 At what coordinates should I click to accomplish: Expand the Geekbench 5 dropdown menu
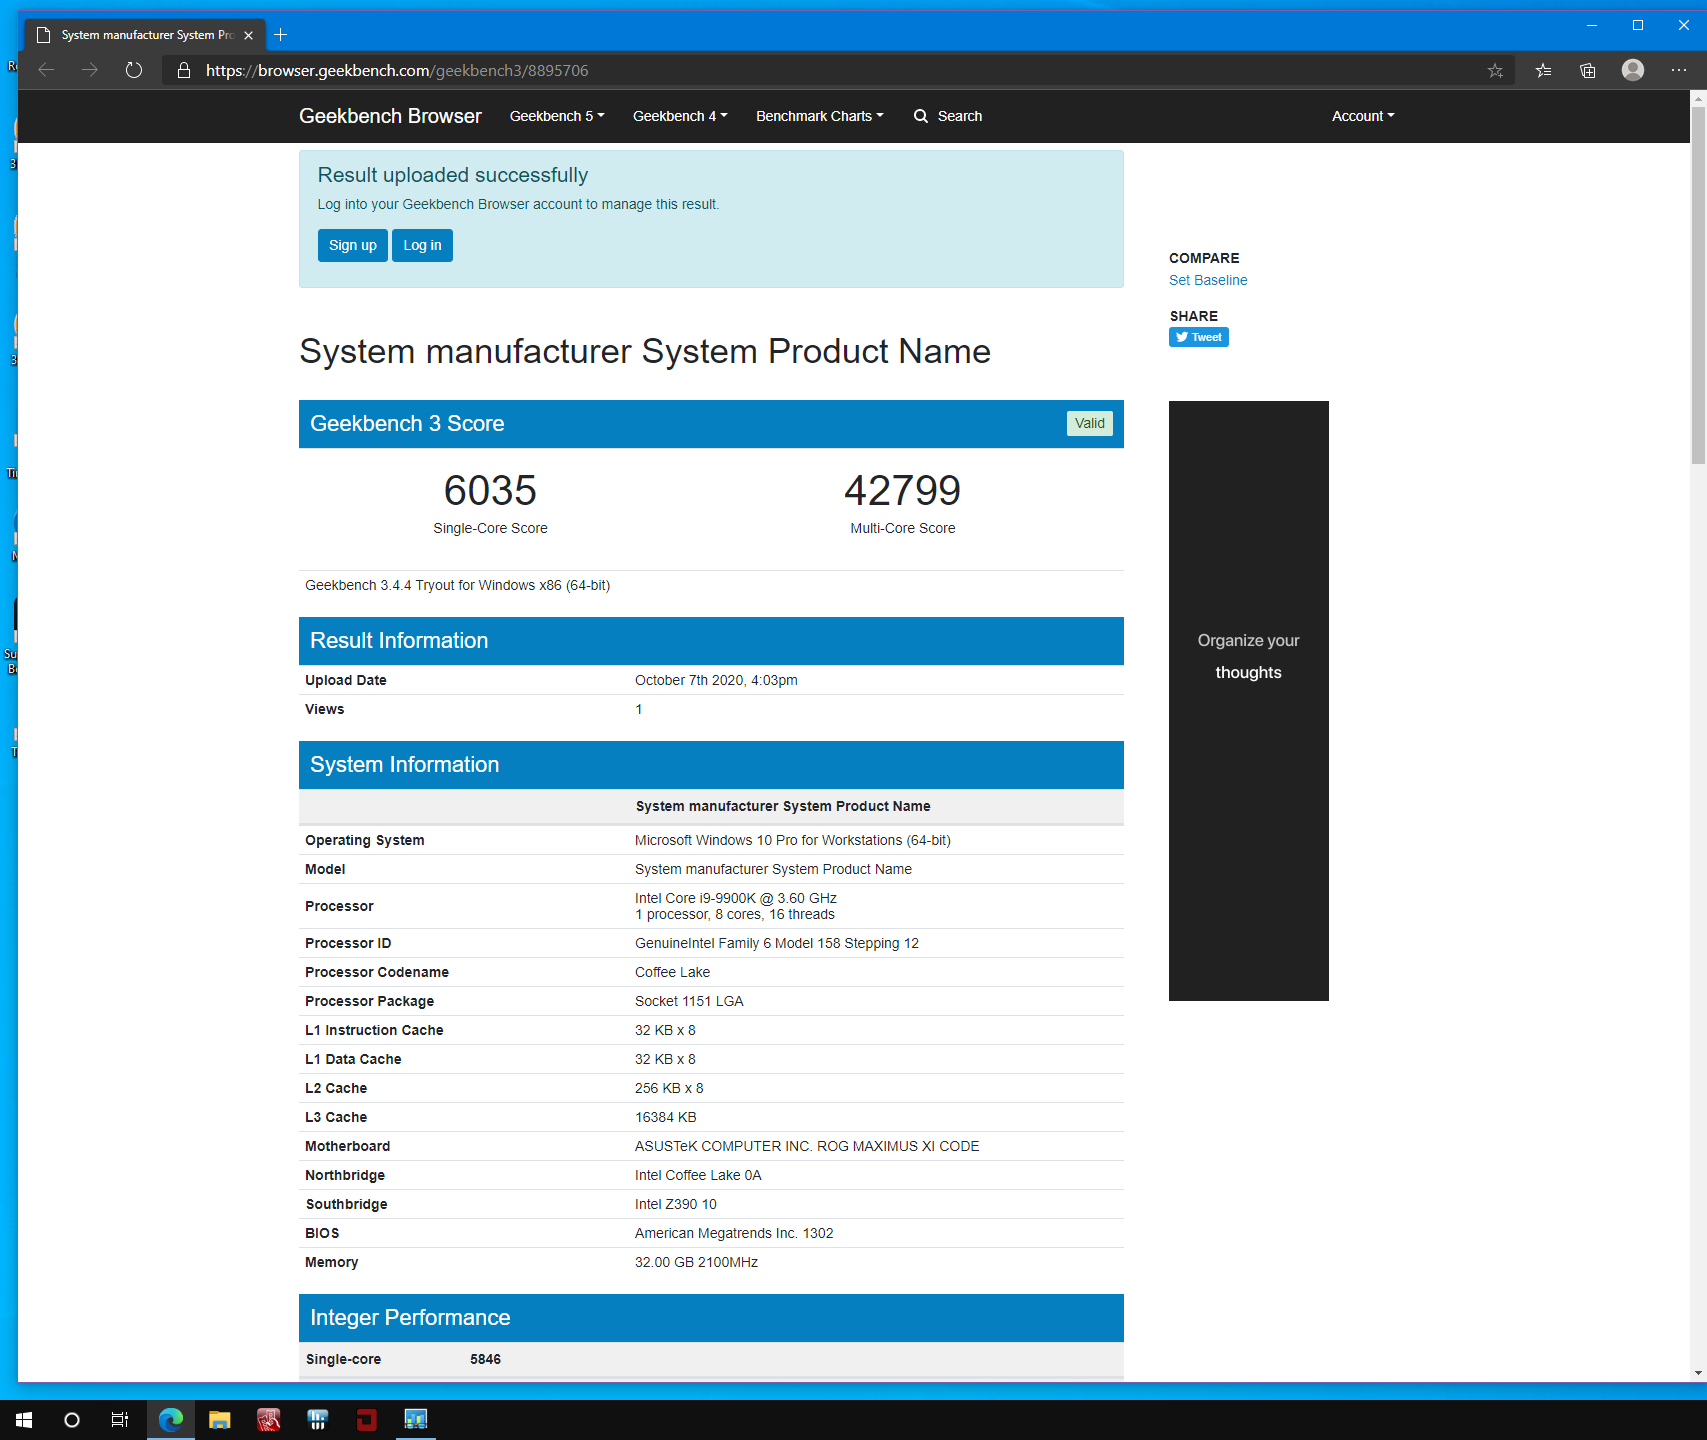[x=557, y=116]
